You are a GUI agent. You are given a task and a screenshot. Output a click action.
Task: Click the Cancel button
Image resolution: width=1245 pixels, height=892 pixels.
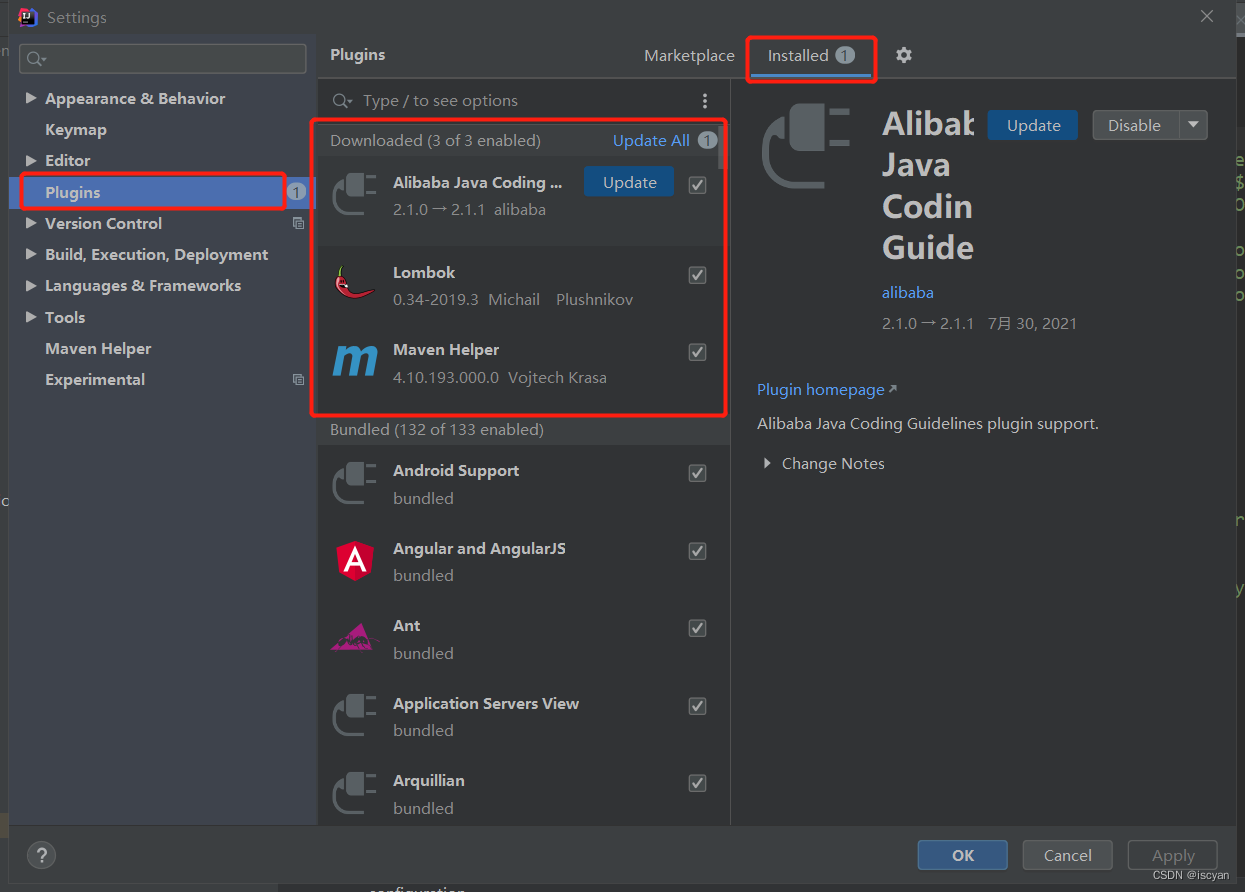[1068, 855]
